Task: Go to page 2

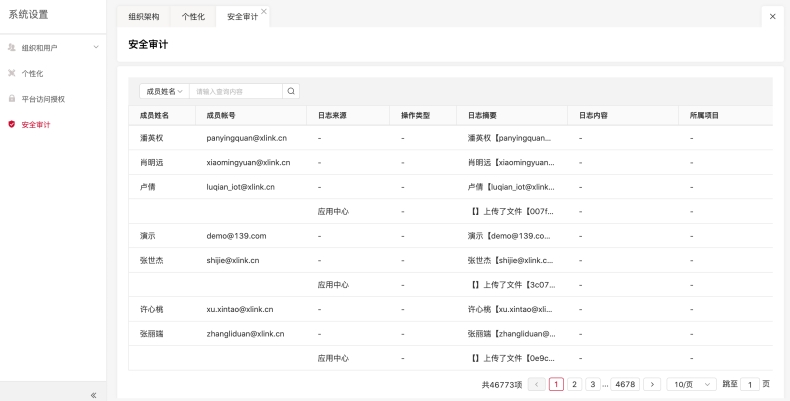Action: [x=575, y=384]
